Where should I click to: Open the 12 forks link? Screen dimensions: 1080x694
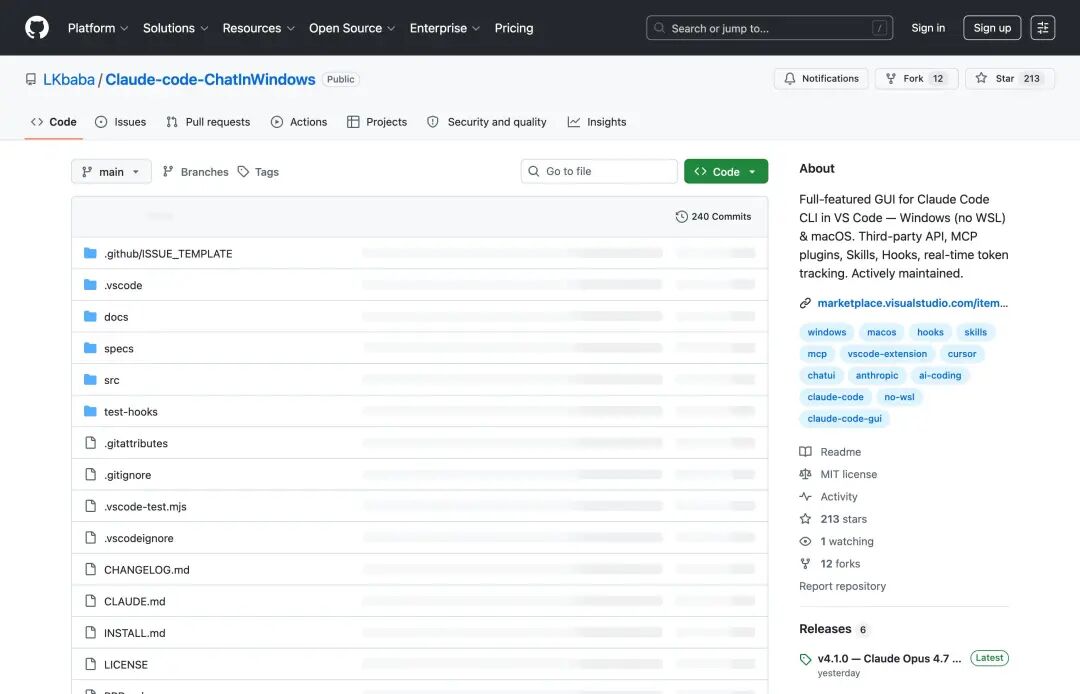tap(840, 564)
